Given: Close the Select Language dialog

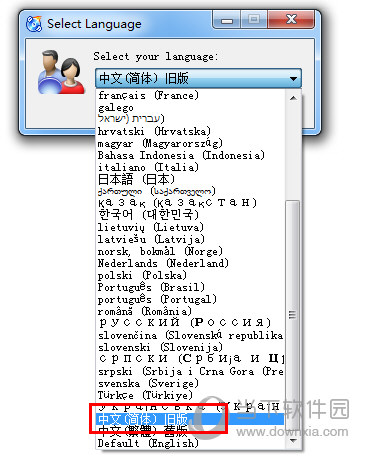Looking at the screenshot, I should pyautogui.click(x=291, y=20).
